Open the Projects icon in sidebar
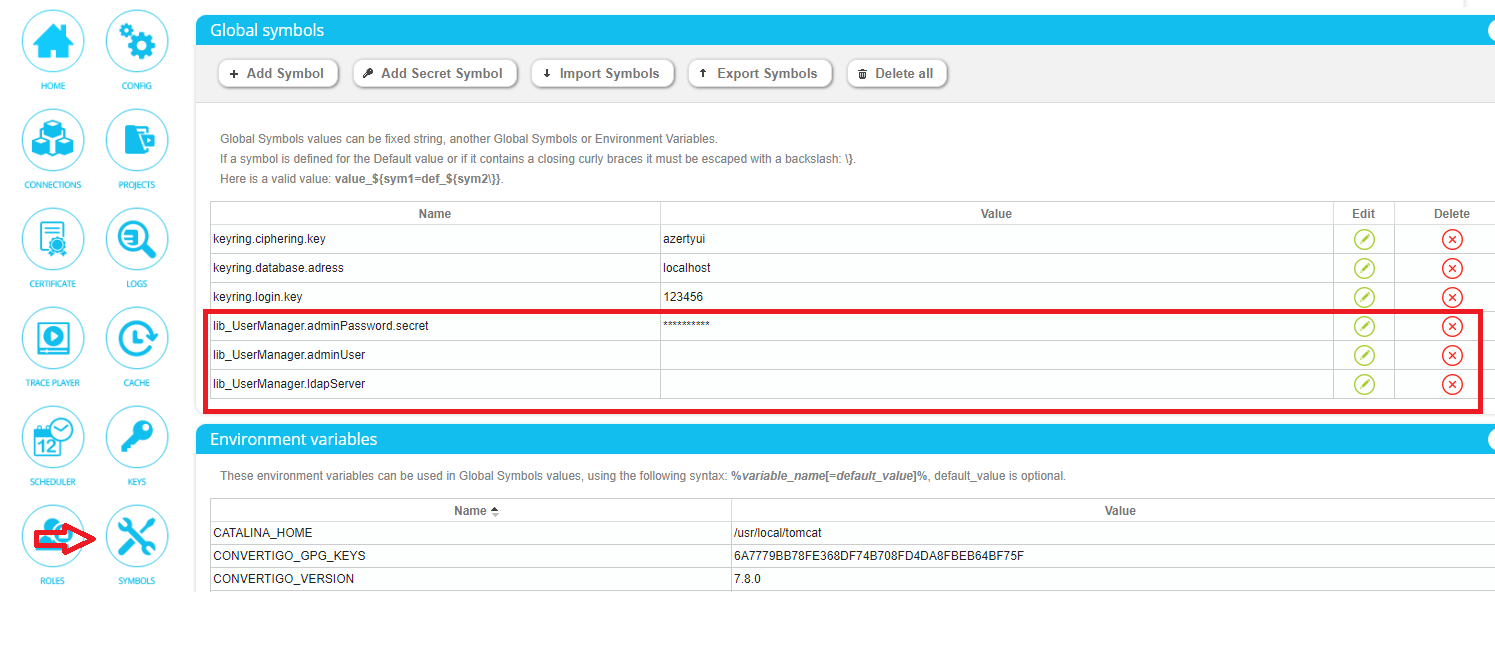The image size is (1495, 670). 137,141
